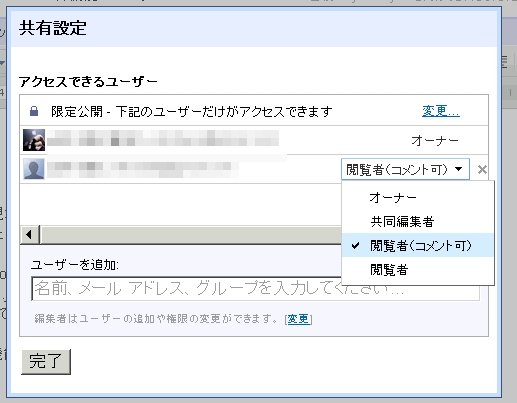Click the [変更] link under the add-user field
Screen dimensions: 517x403
(299, 319)
